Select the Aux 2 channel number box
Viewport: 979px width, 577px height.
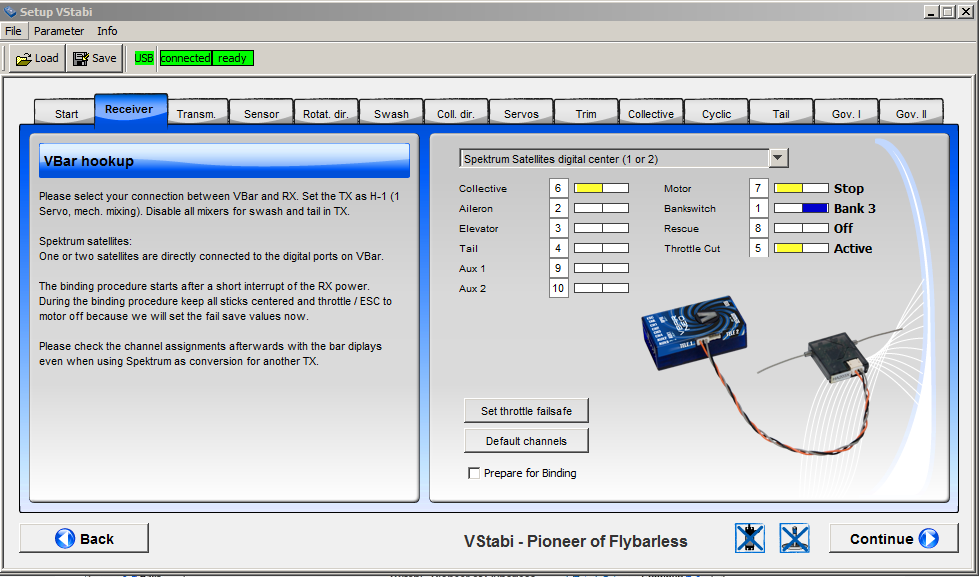point(558,288)
